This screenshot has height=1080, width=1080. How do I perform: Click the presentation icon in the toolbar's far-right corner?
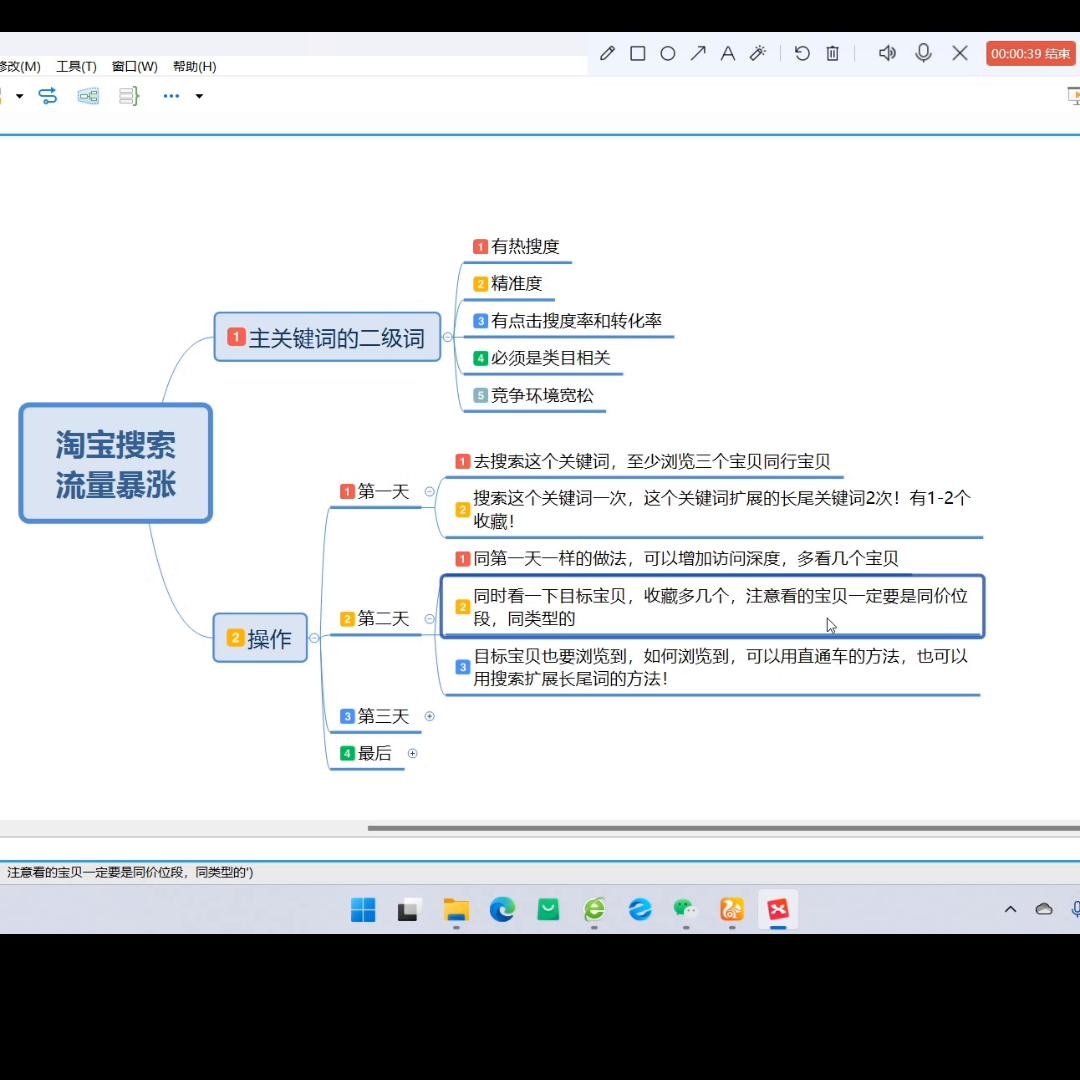1073,96
